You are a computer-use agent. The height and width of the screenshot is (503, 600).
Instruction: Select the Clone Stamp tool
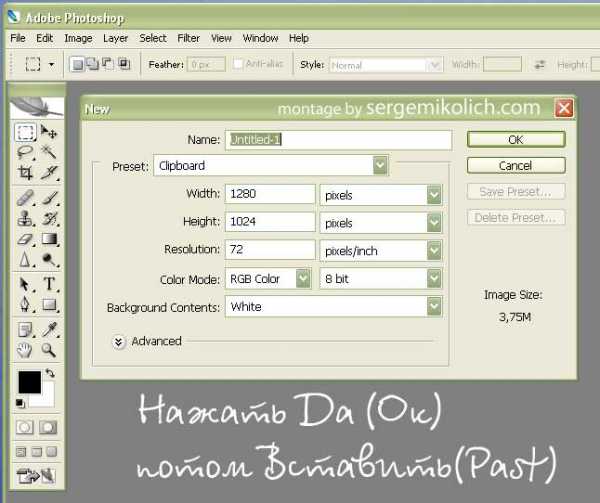(25, 218)
